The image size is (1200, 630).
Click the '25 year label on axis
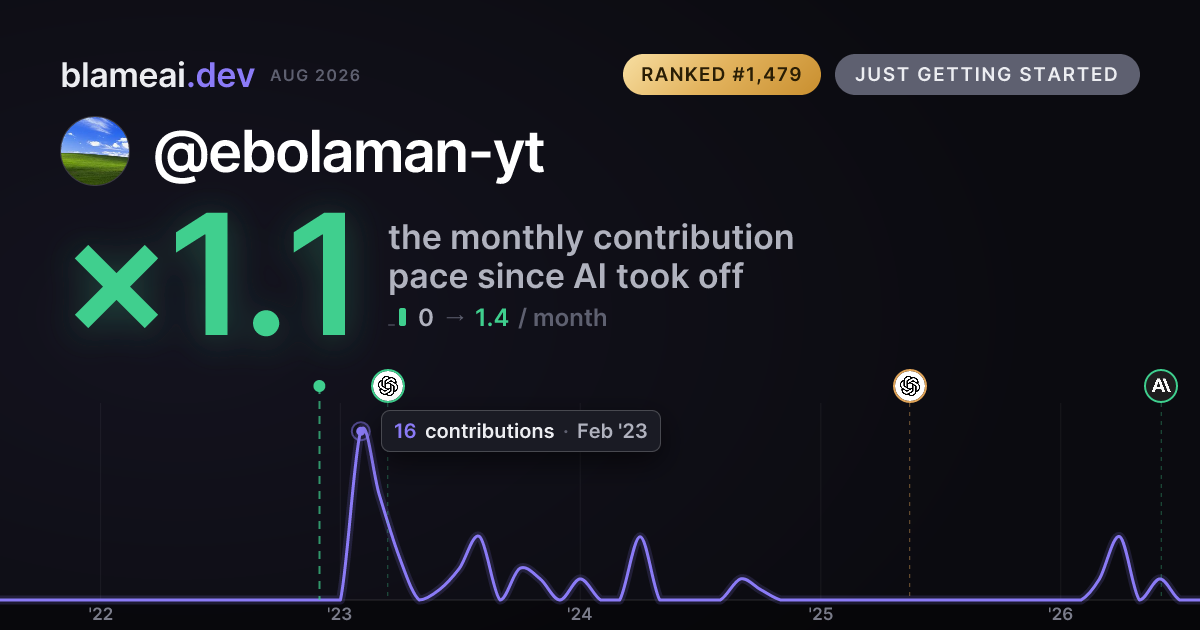[x=821, y=614]
